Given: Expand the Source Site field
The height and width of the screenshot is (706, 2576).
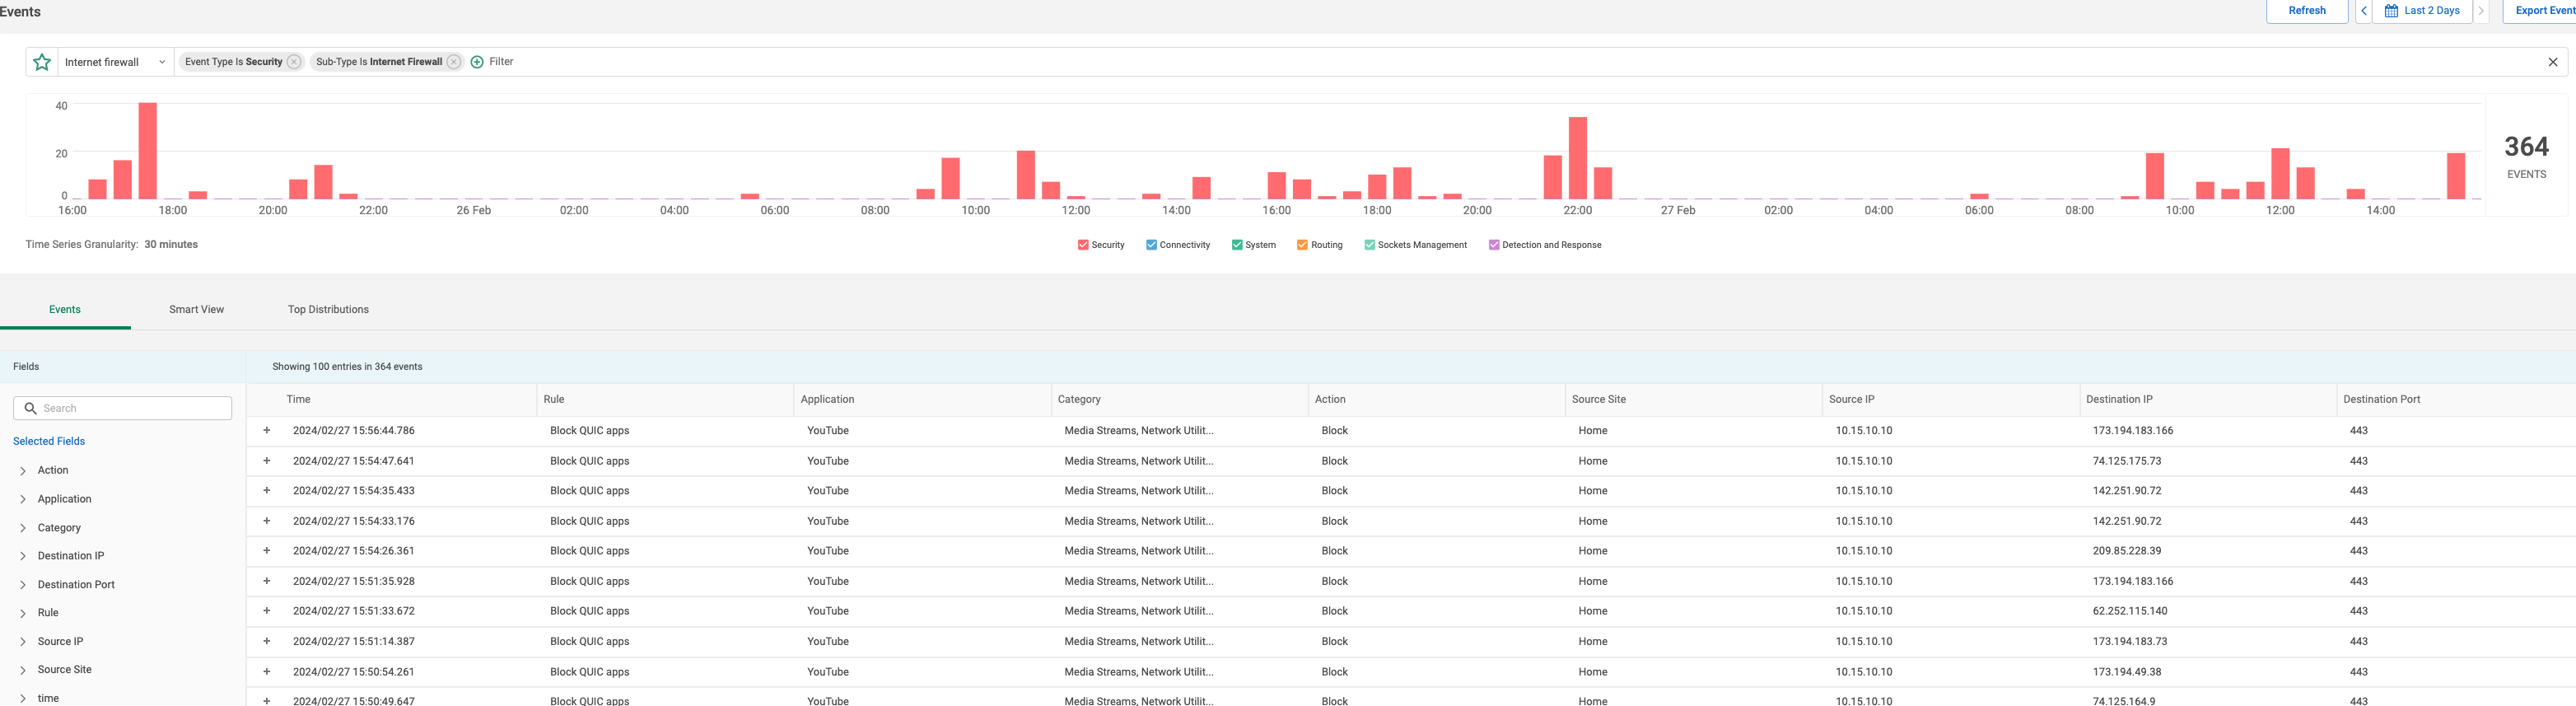Looking at the screenshot, I should [x=23, y=670].
